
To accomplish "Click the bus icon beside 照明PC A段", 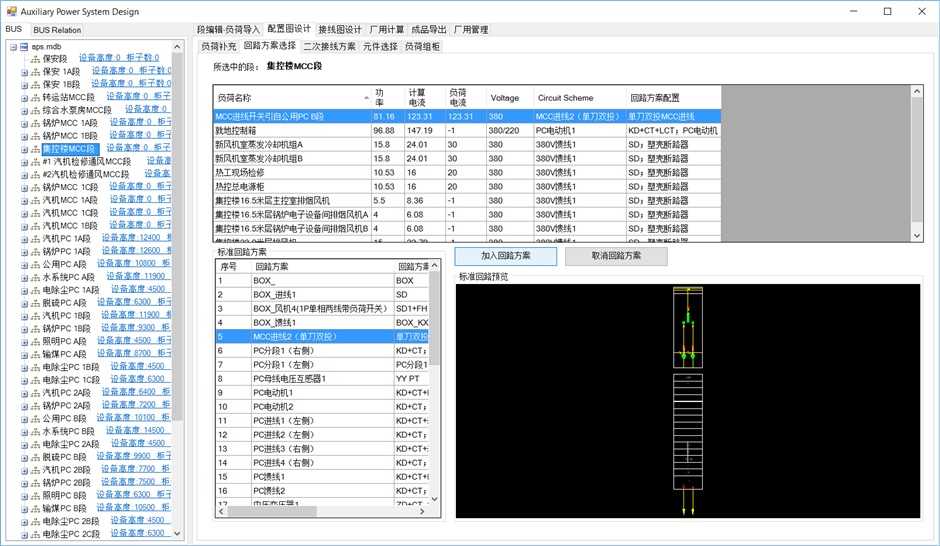I will click(35, 342).
